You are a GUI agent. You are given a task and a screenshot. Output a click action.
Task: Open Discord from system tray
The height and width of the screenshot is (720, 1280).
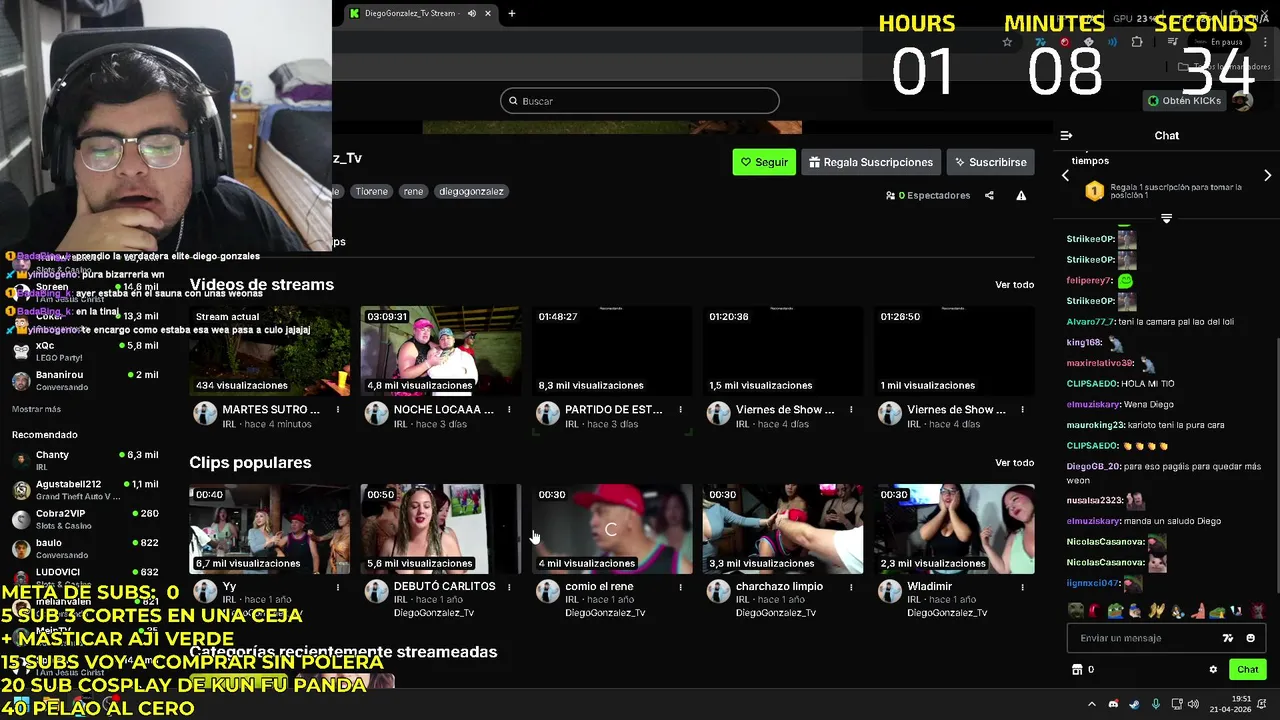click(x=1113, y=704)
